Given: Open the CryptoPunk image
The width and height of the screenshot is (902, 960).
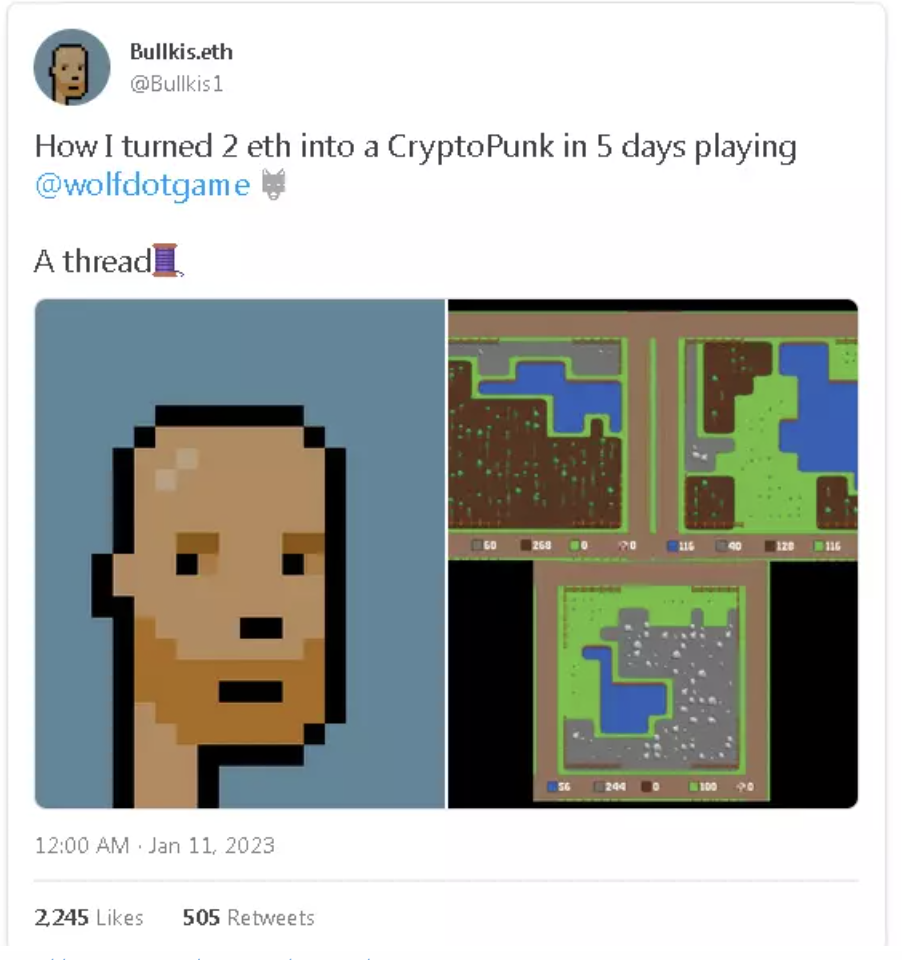Looking at the screenshot, I should pos(240,553).
